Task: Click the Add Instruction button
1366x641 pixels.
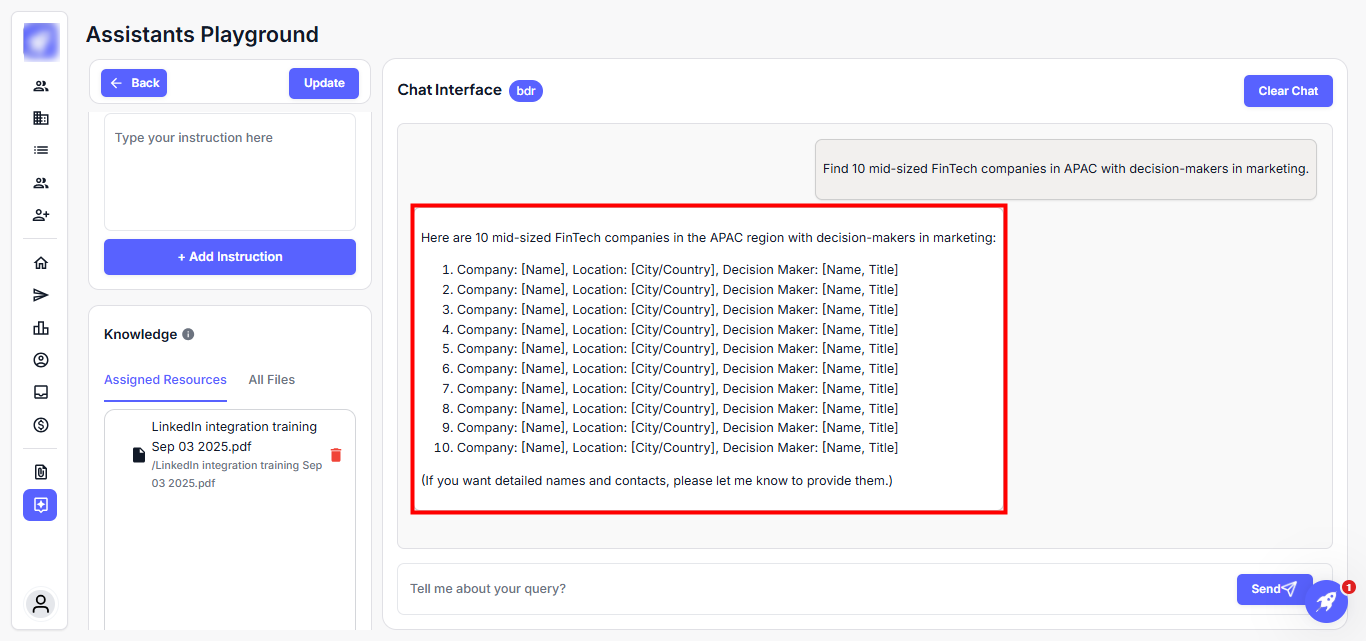Action: tap(230, 257)
